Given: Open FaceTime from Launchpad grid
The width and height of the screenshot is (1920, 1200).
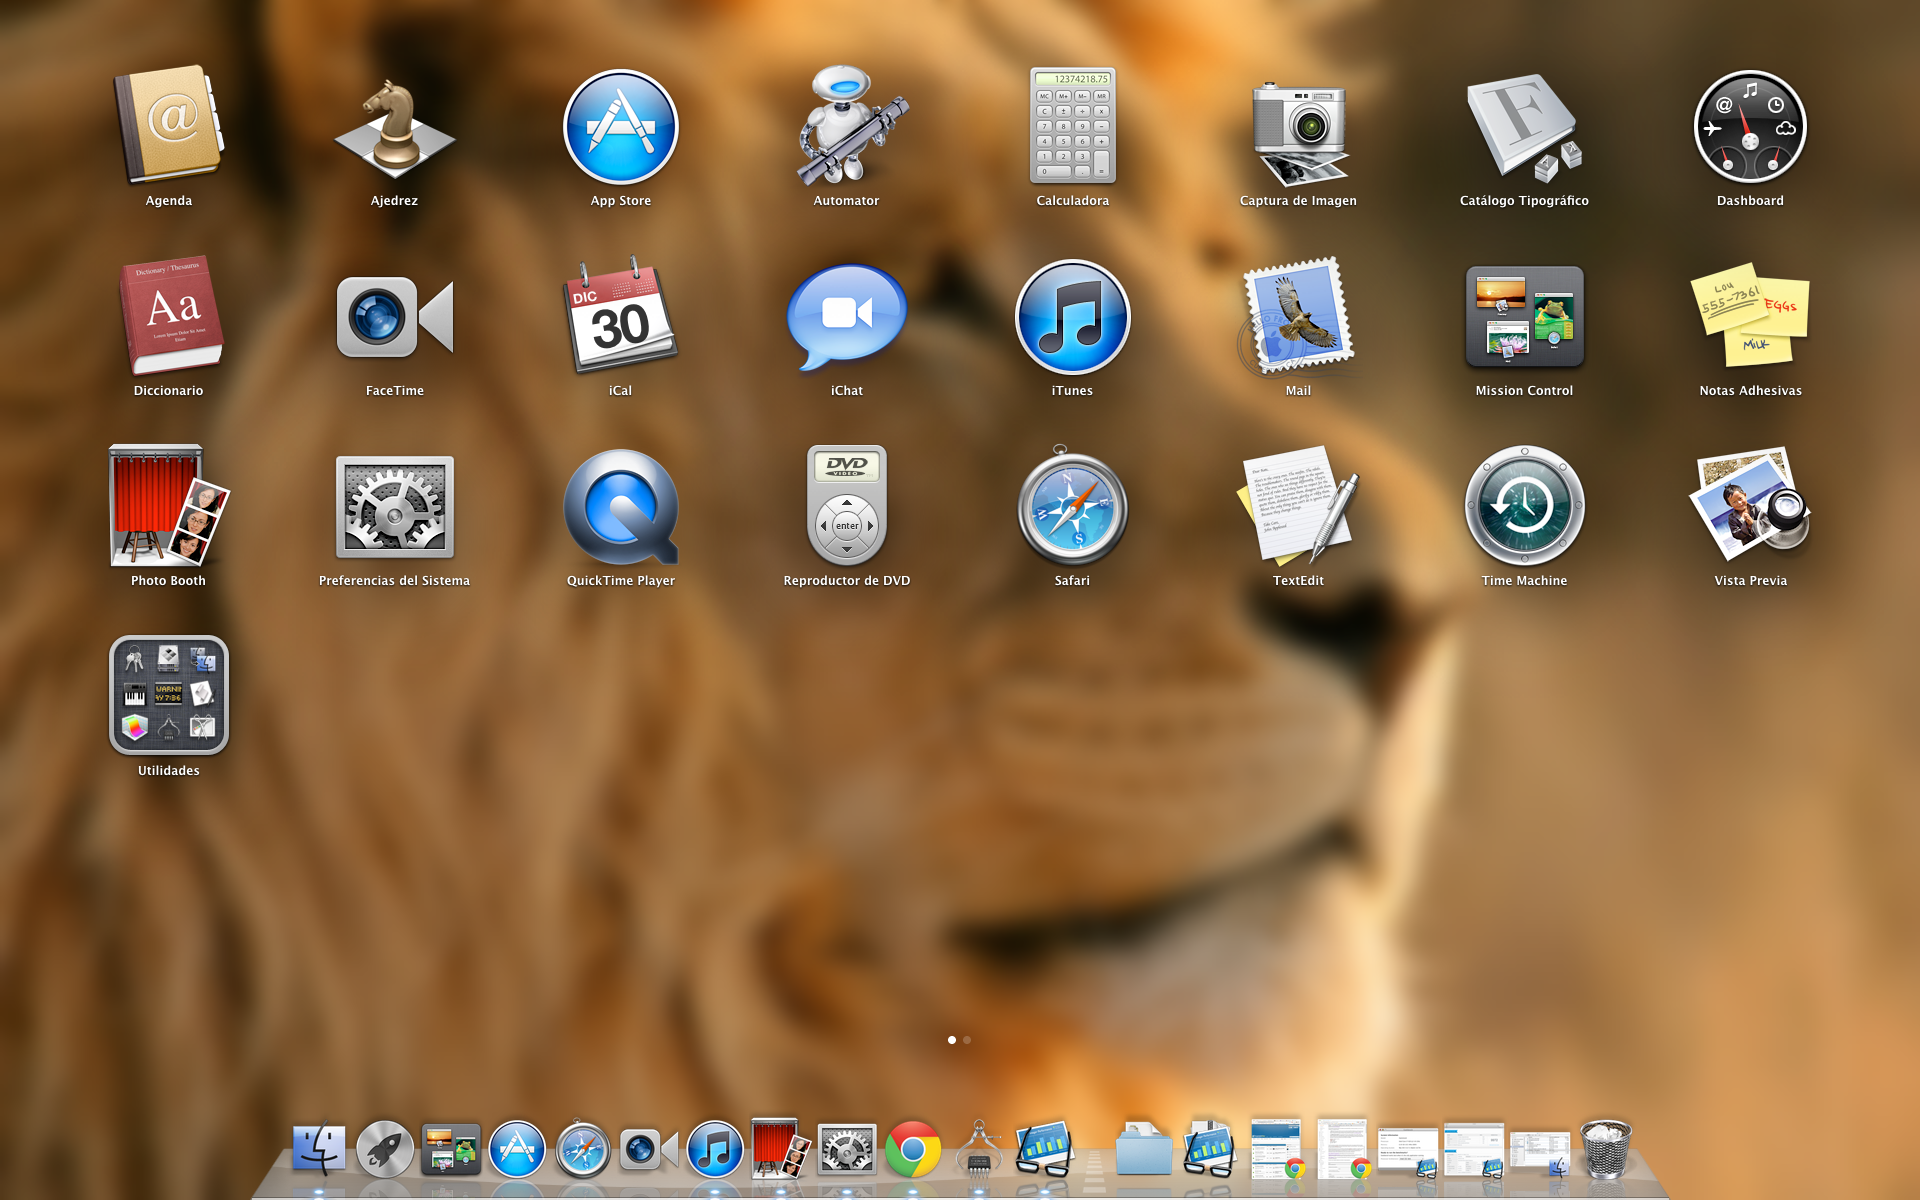Looking at the screenshot, I should tap(394, 317).
